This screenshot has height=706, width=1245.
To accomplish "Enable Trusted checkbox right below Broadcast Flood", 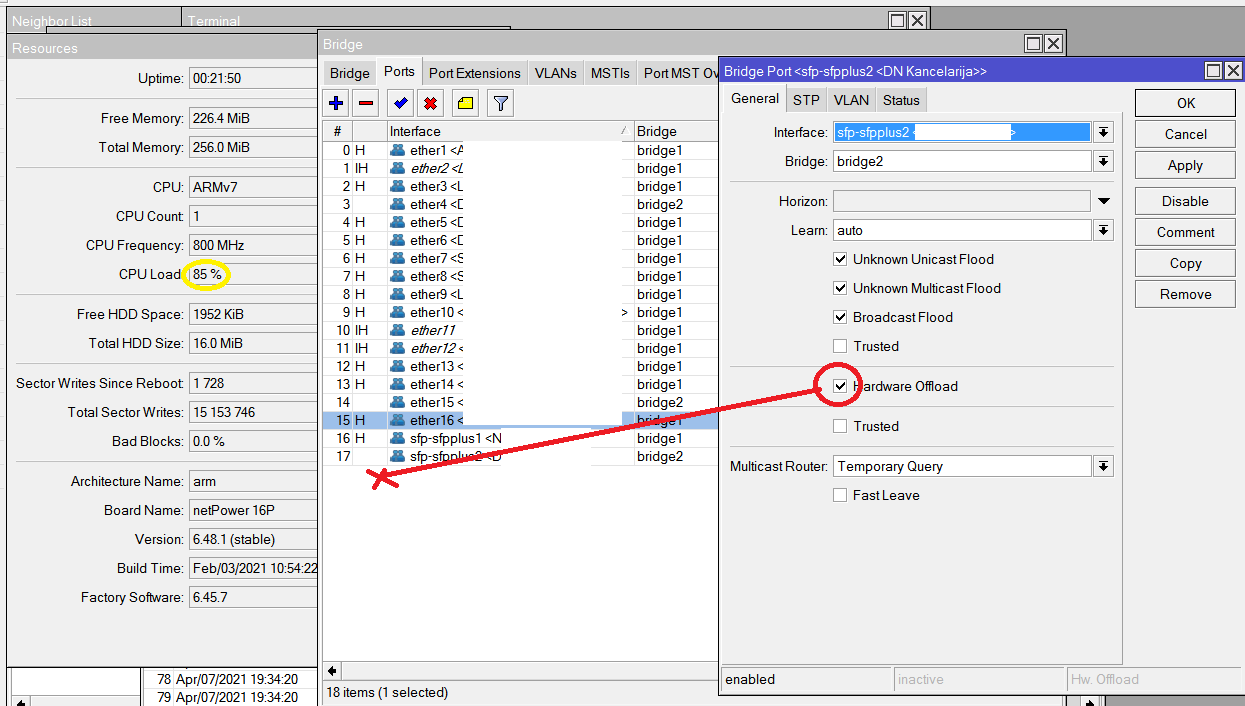I will [x=840, y=346].
